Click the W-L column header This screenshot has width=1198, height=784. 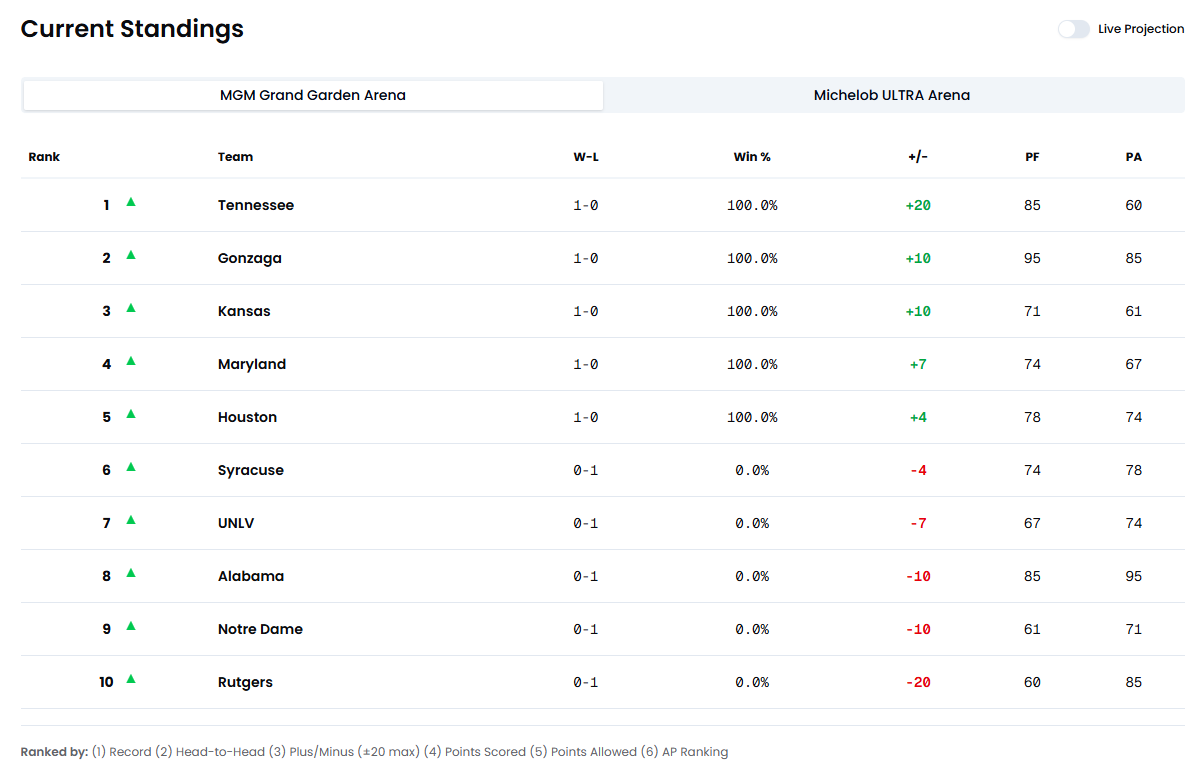(x=586, y=157)
